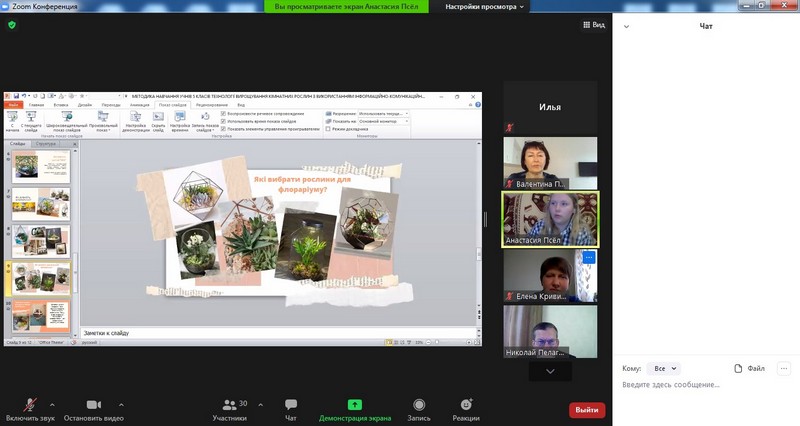Screen dimensions: 800x426
Task: Toggle Показать элементы управления проигрывателем checkbox
Action: 223,129
